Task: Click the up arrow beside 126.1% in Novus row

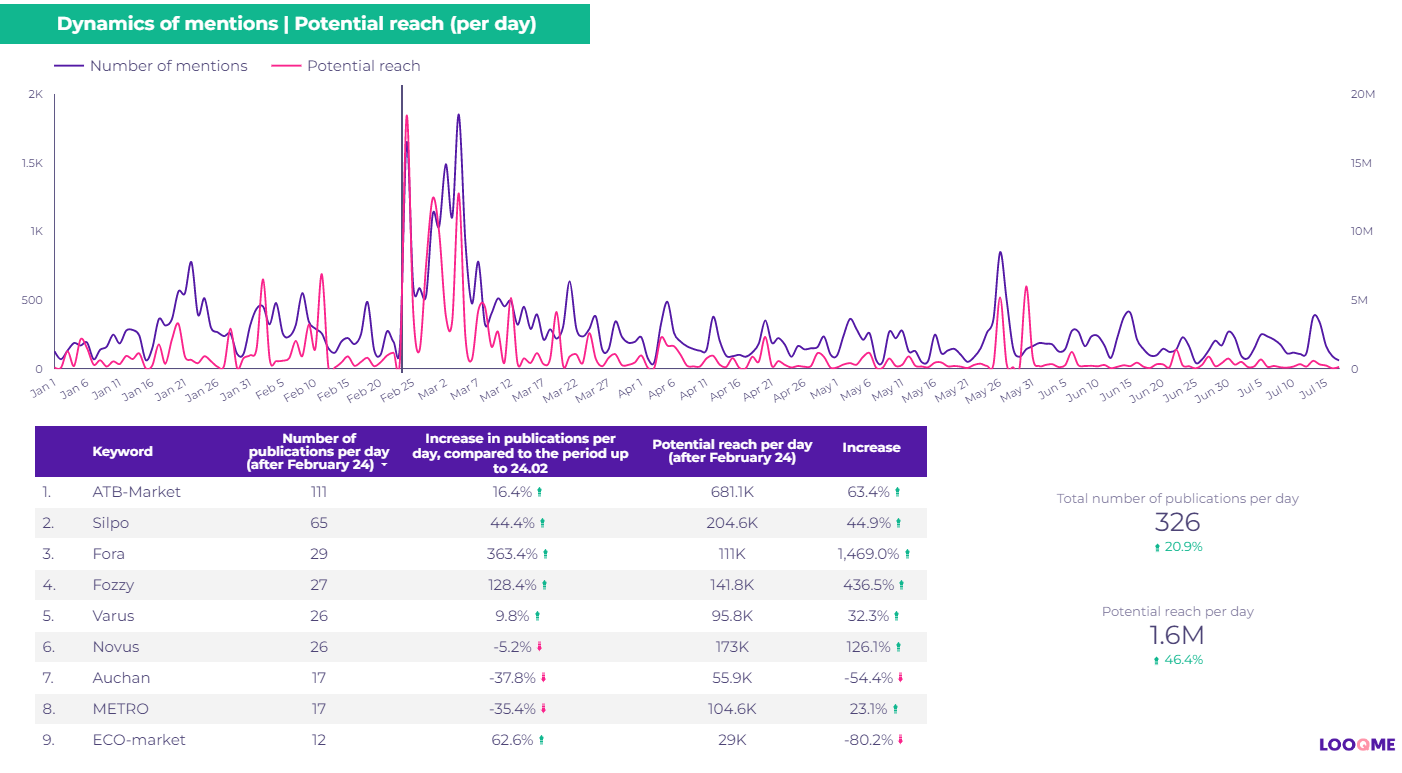Action: click(x=897, y=647)
